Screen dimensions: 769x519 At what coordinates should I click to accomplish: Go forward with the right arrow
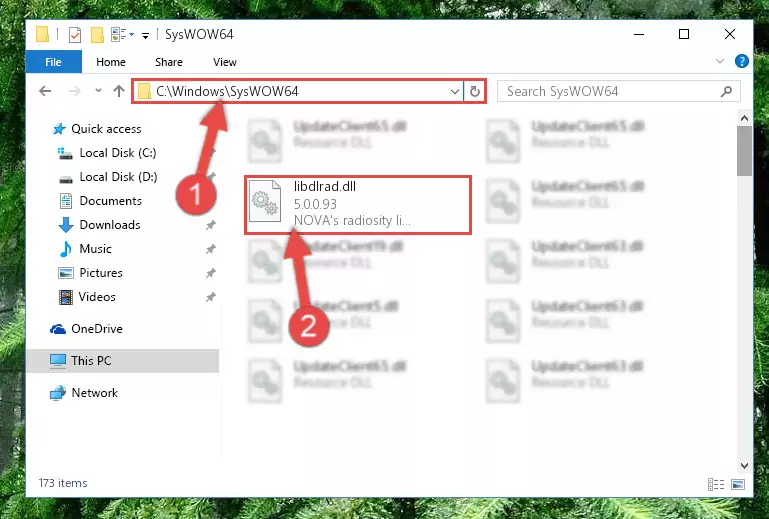coord(75,91)
